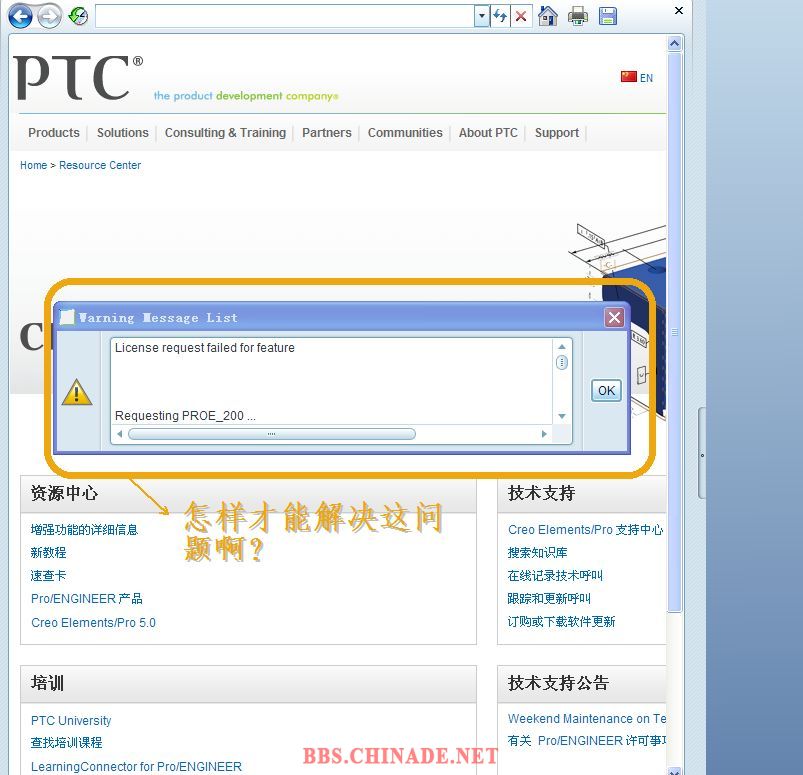Open 订购或下载软件更新 link
This screenshot has height=775, width=803.
click(x=561, y=621)
